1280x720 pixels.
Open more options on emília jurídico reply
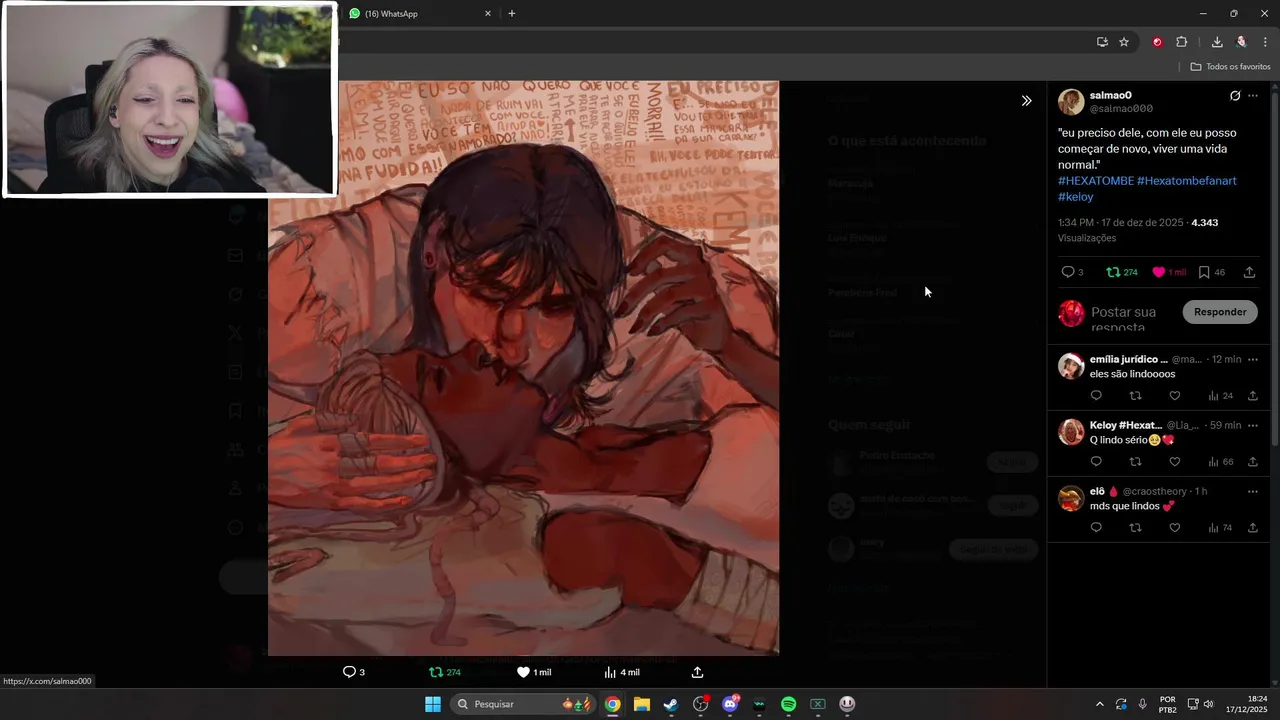(x=1253, y=359)
